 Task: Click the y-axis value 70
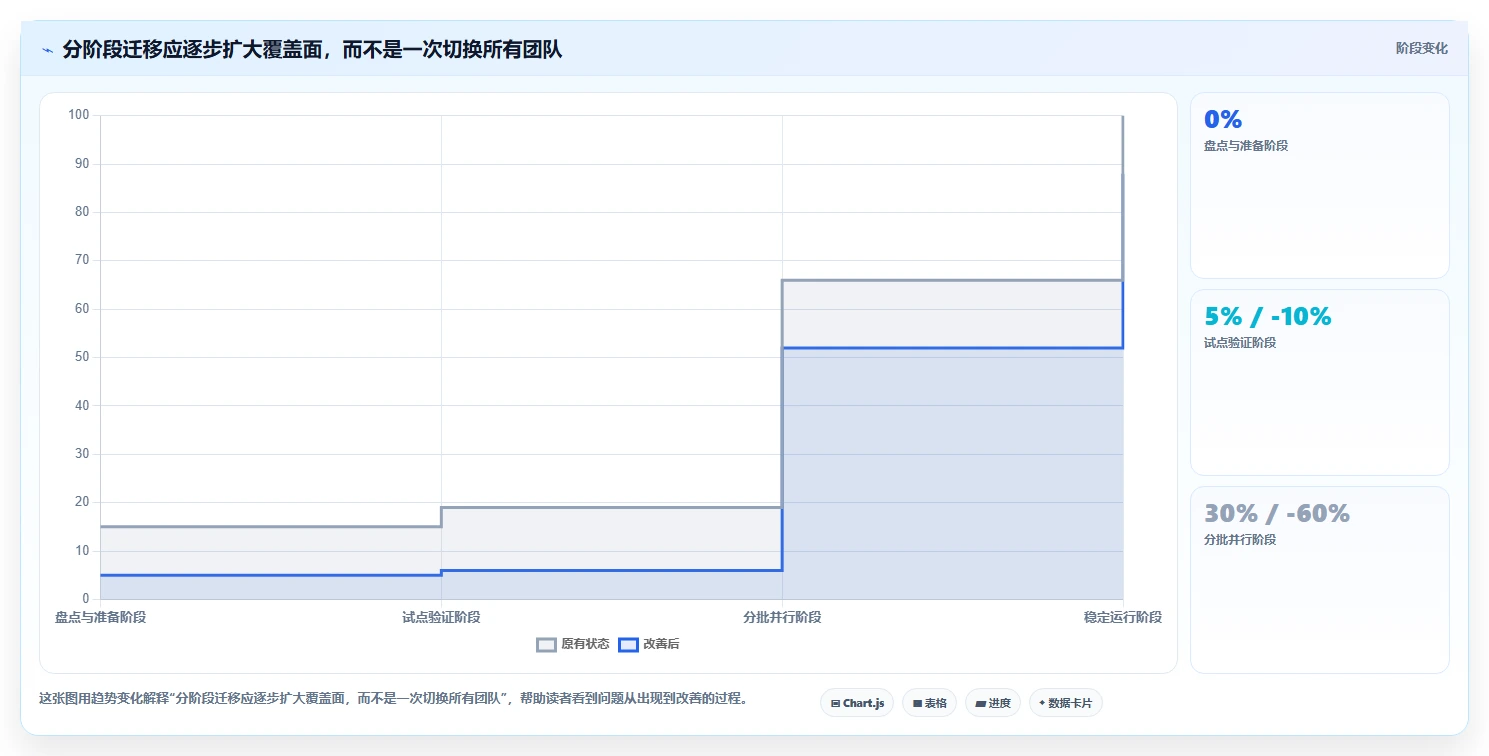[82, 260]
